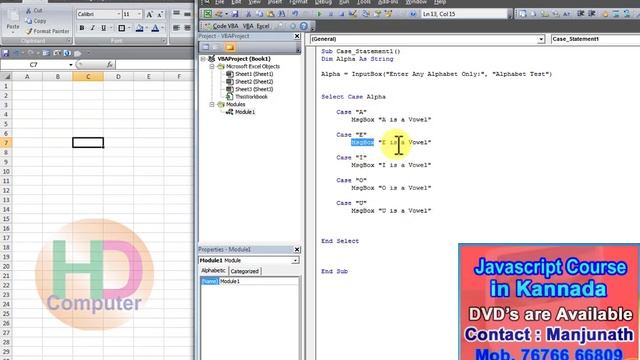Switch to the Categorized properties tab
Viewport: 640px width, 360px height.
[x=244, y=271]
